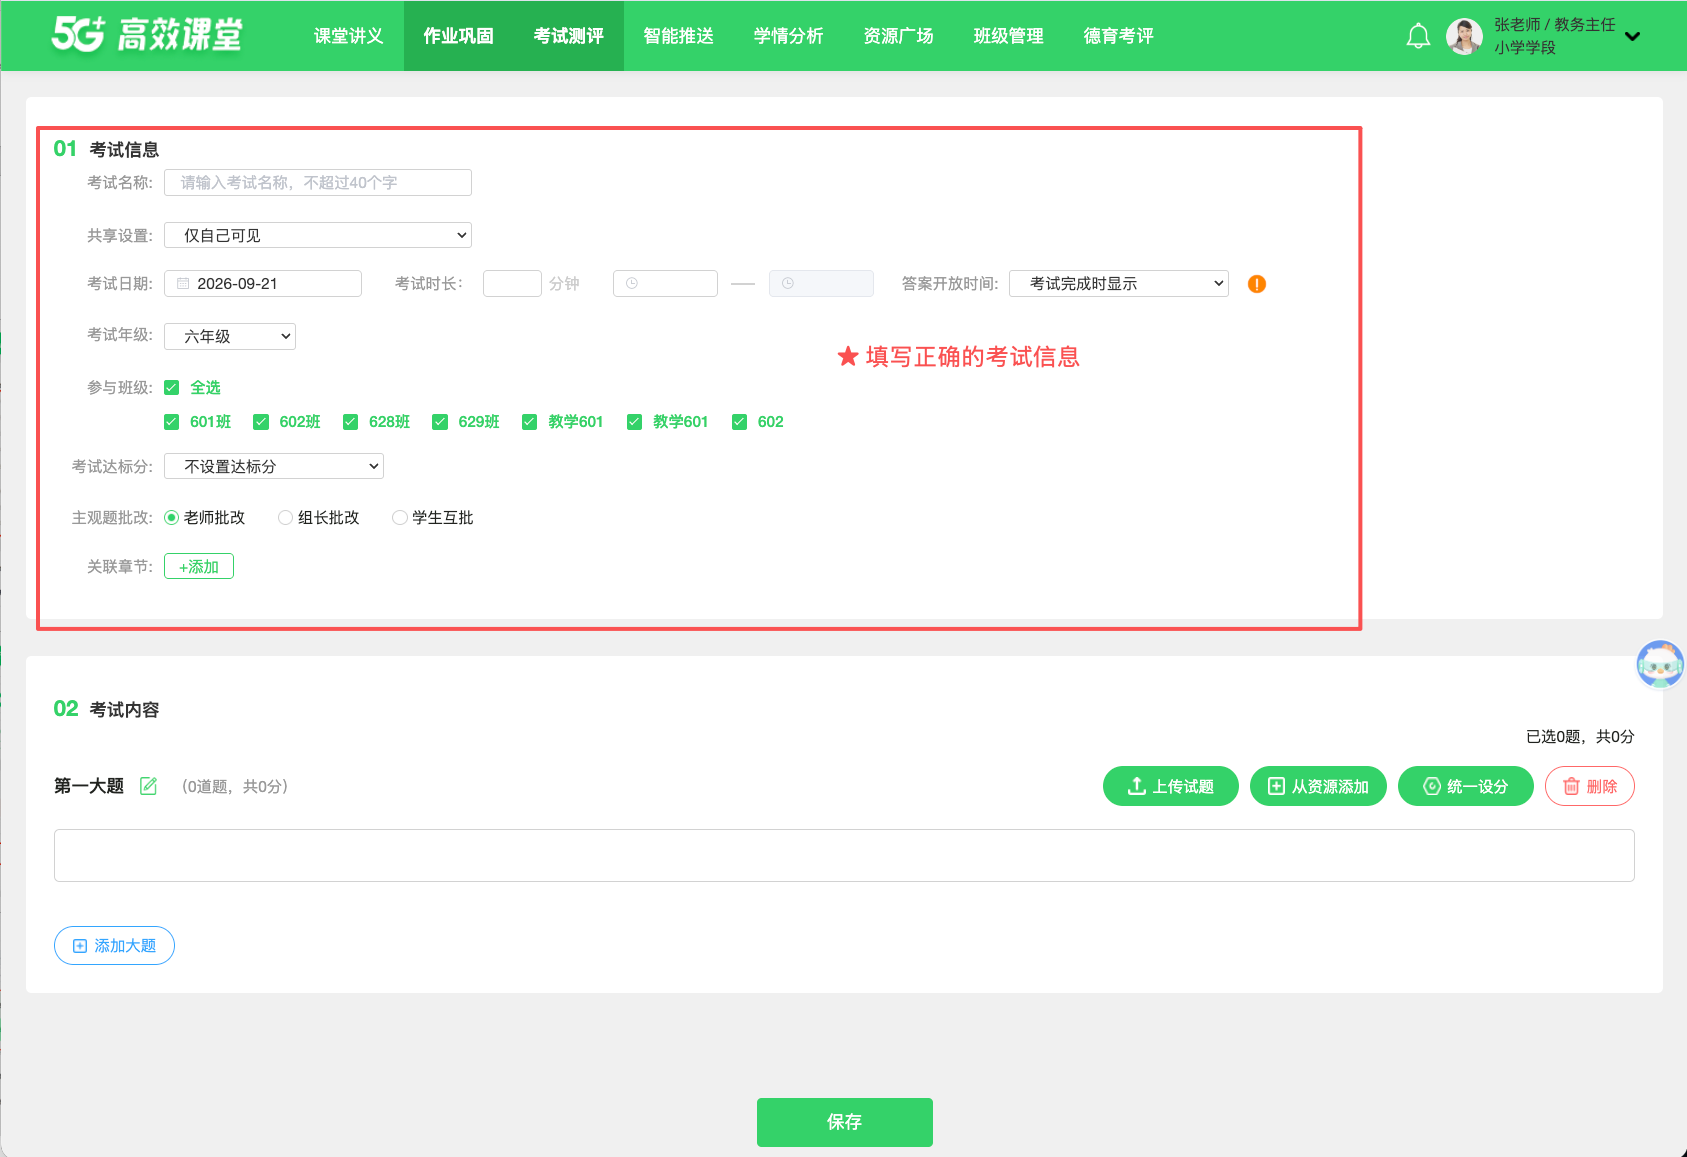Open the floating robot assistant
This screenshot has width=1687, height=1157.
1660,664
